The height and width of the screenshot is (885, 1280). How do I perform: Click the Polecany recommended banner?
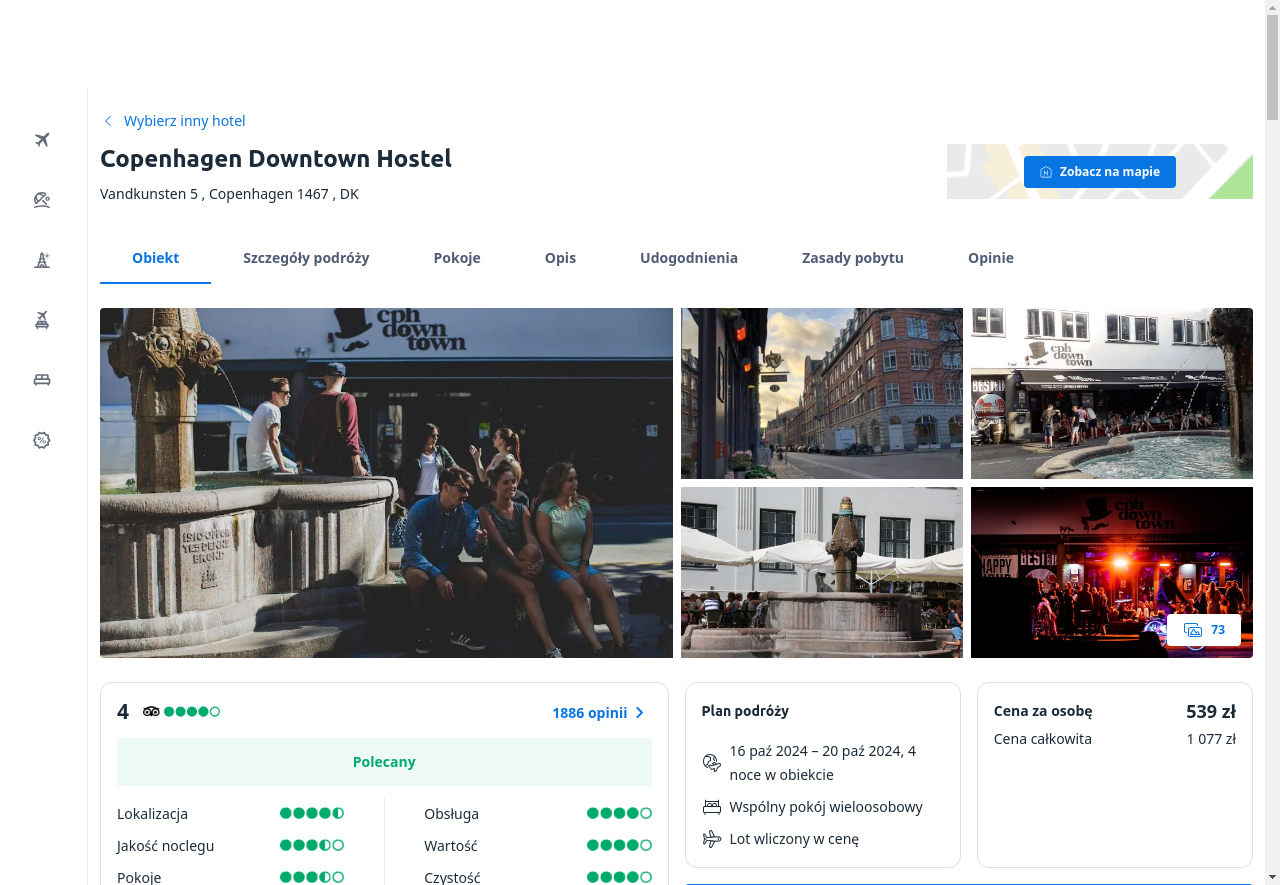coord(384,762)
